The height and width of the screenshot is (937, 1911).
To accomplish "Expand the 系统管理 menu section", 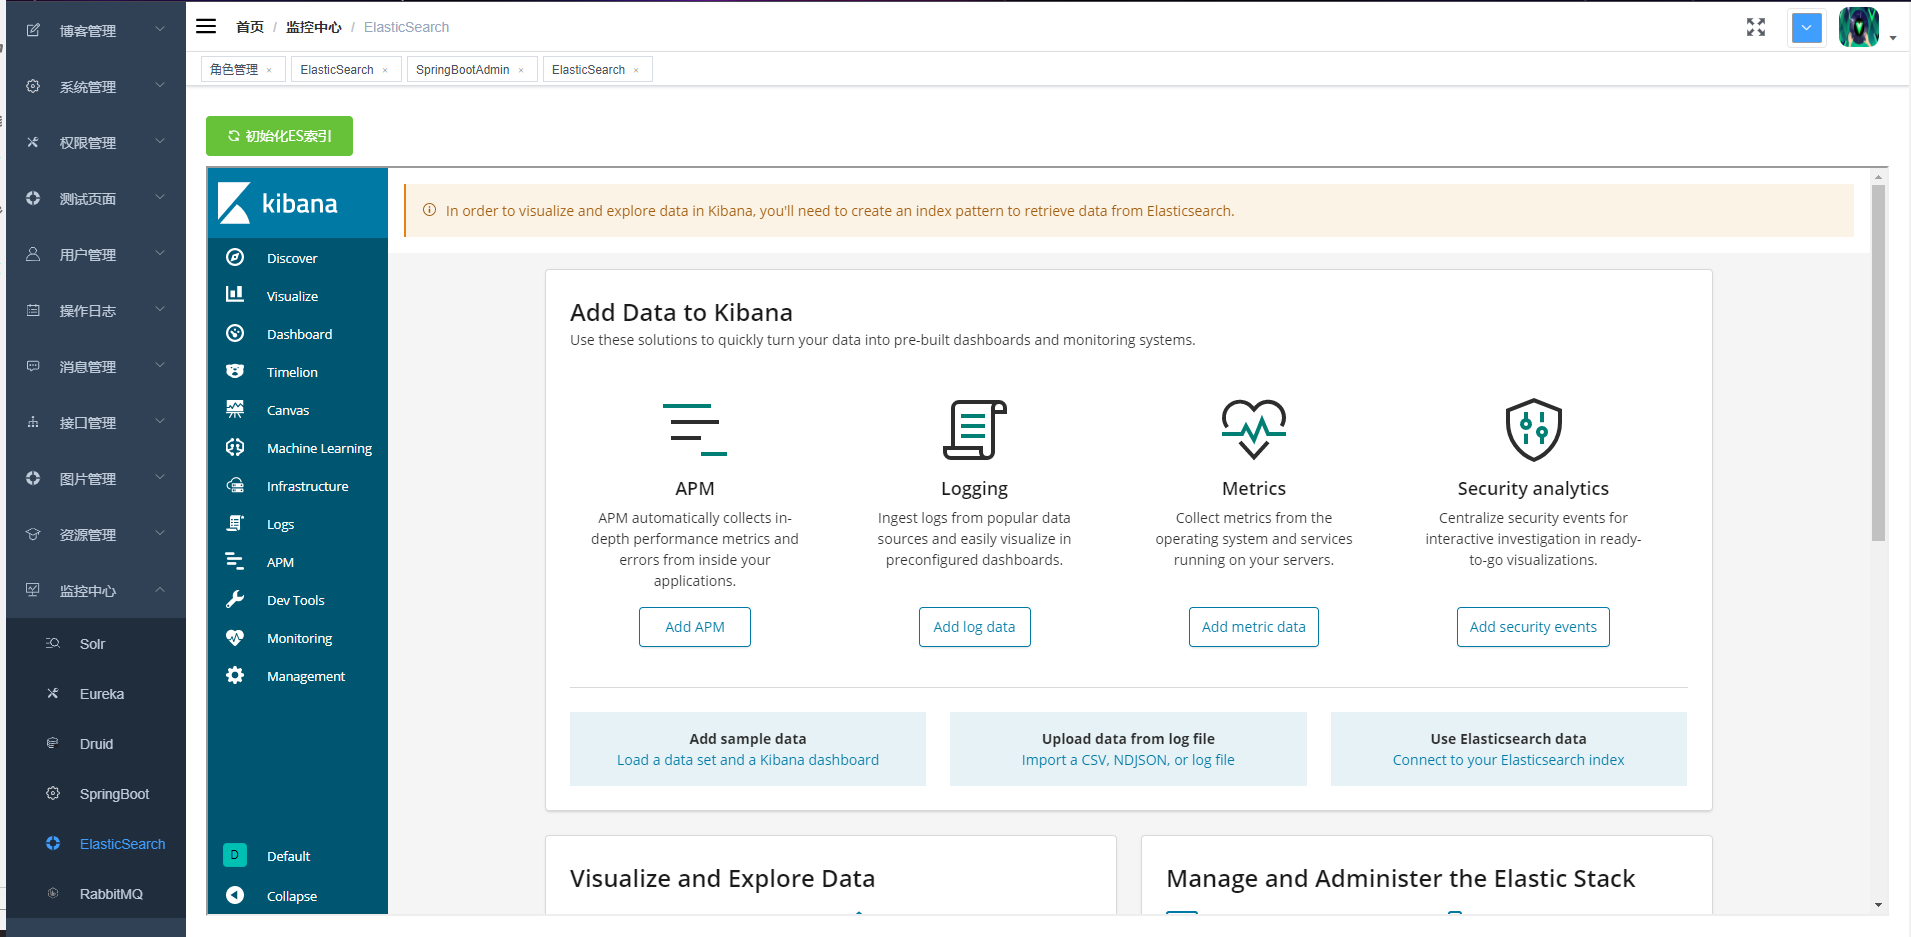I will 96,86.
